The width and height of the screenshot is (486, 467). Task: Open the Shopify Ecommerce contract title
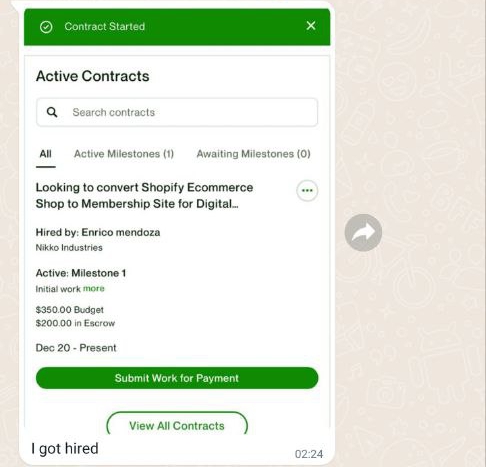tap(144, 195)
